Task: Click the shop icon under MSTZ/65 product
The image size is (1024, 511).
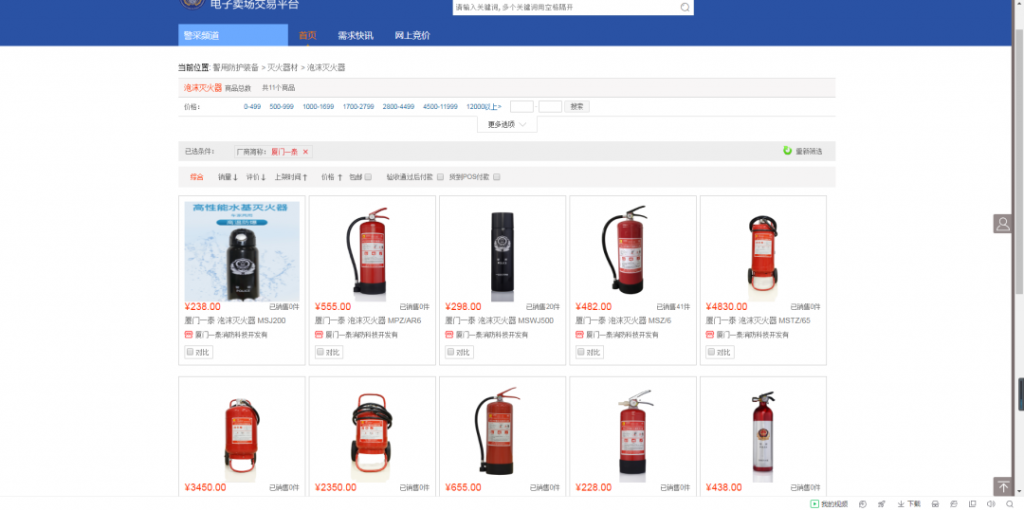Action: (x=710, y=335)
